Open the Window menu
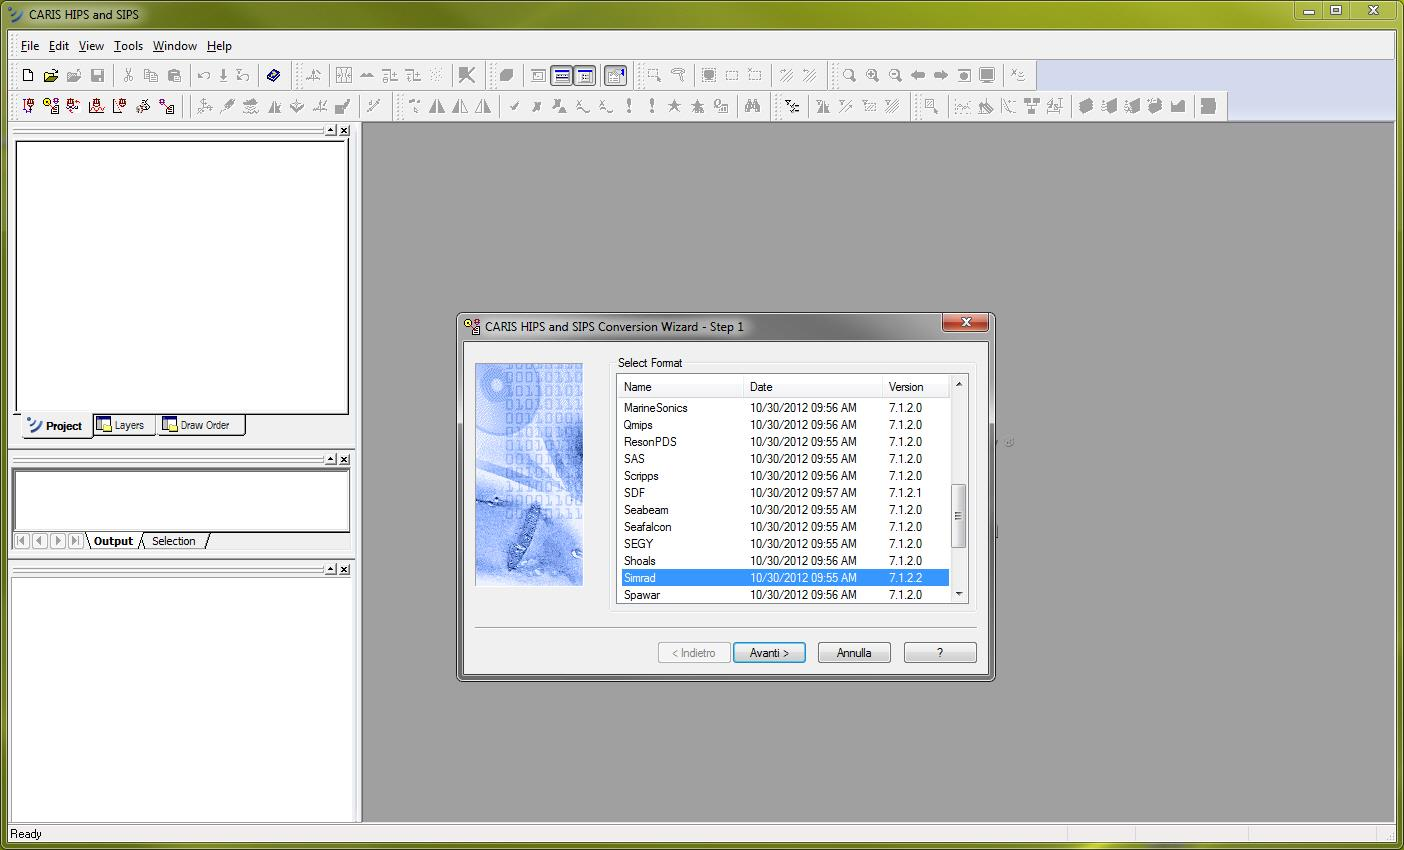 point(175,46)
